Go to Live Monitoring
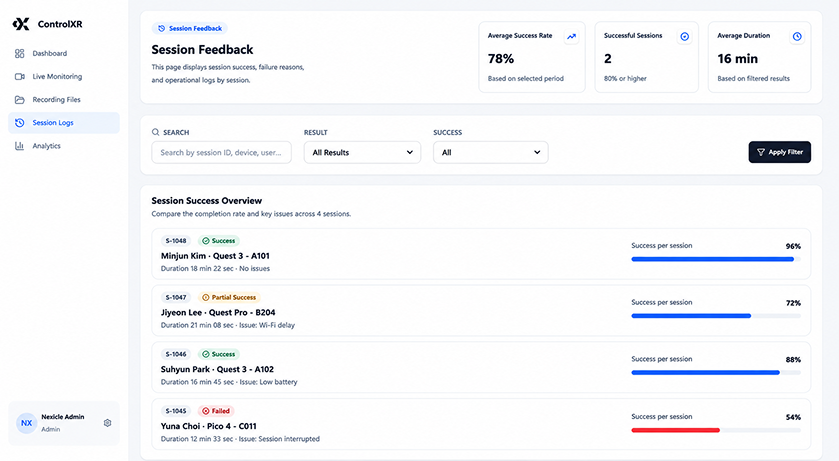This screenshot has height=461, width=839. [64, 76]
